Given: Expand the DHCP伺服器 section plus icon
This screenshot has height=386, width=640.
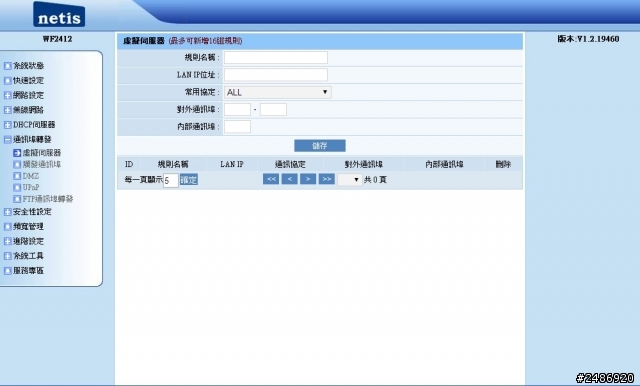Looking at the screenshot, I should coord(7,125).
